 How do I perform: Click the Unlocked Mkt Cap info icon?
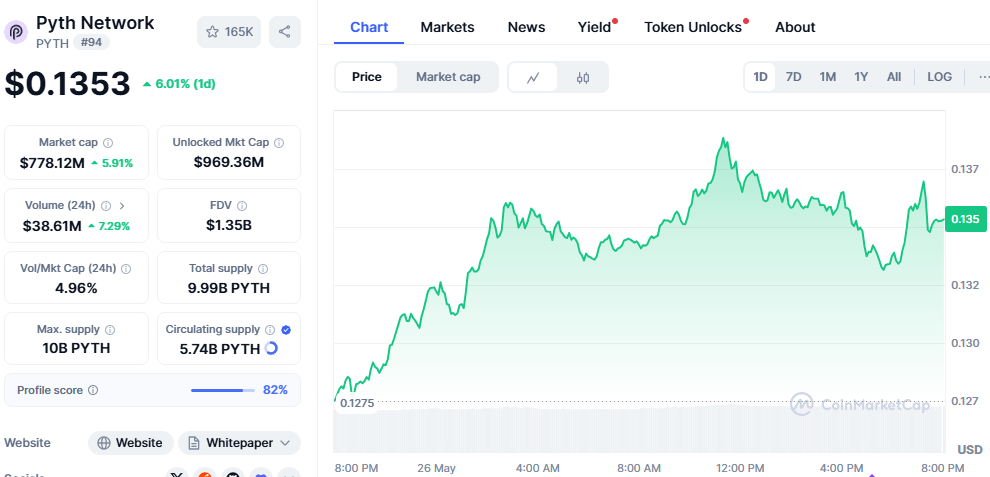tap(279, 143)
